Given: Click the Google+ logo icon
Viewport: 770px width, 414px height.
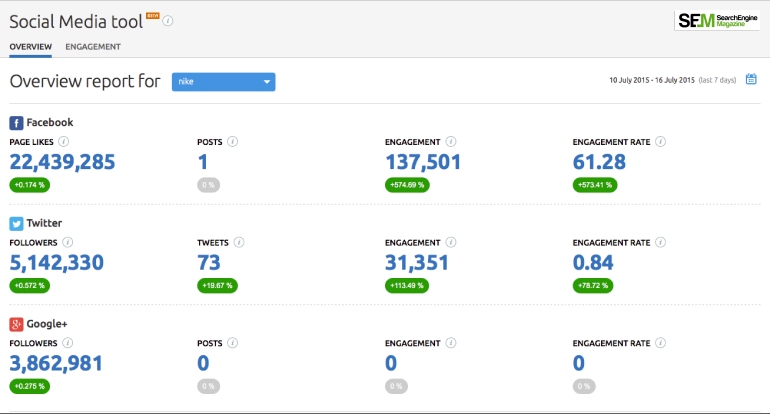Looking at the screenshot, I should (x=16, y=324).
